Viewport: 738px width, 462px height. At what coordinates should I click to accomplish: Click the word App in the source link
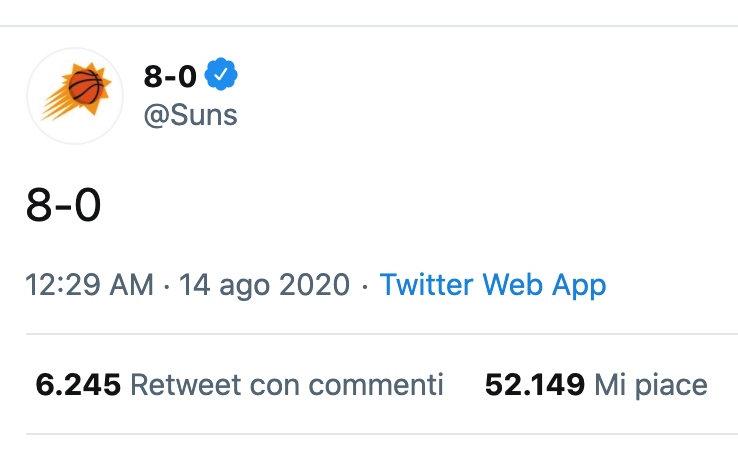pyautogui.click(x=579, y=286)
